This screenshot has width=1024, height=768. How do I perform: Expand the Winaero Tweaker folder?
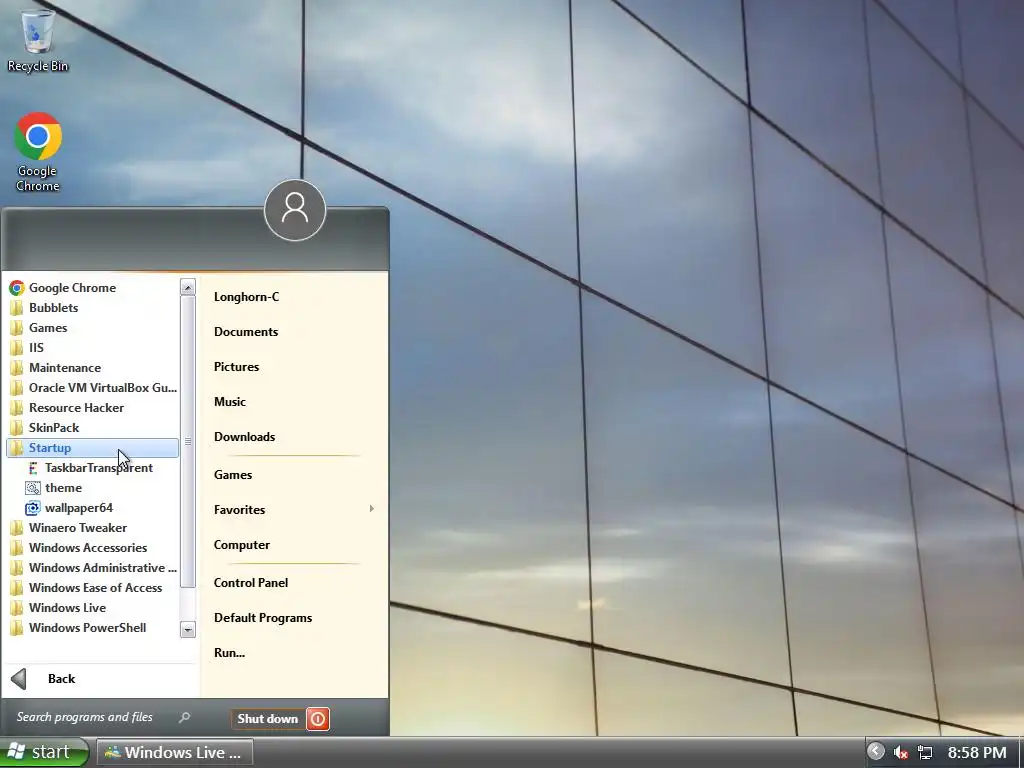[92, 528]
